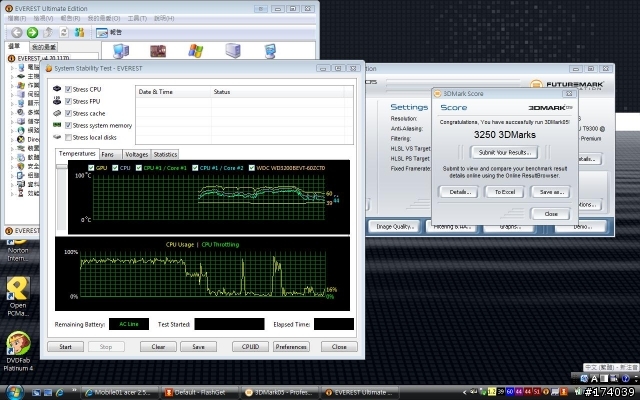This screenshot has height=400, width=640.
Task: Open Preferences in System Stability Test
Action: (291, 347)
